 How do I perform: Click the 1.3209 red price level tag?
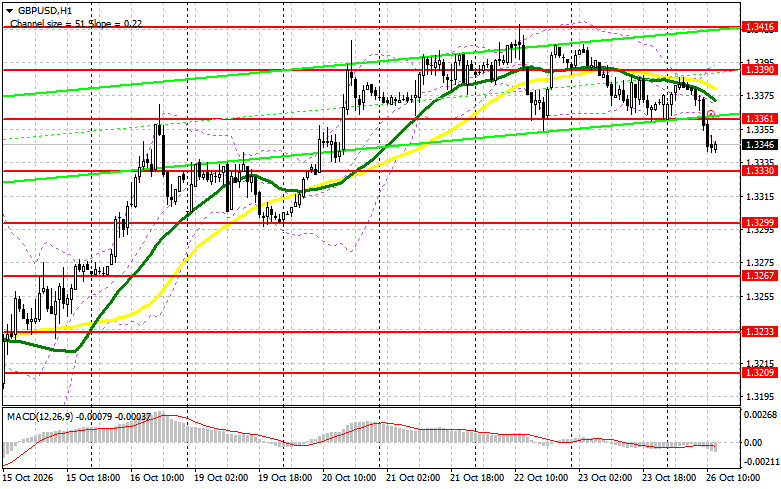click(760, 372)
